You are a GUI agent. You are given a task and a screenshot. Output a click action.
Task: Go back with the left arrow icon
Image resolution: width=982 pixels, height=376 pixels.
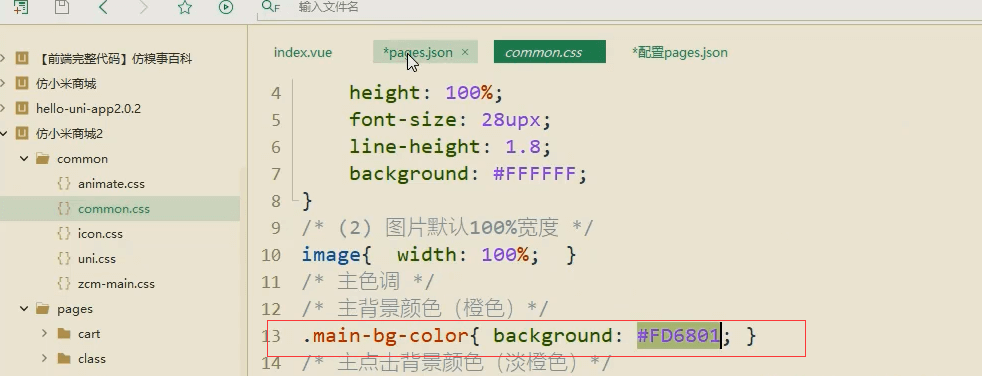[x=103, y=7]
